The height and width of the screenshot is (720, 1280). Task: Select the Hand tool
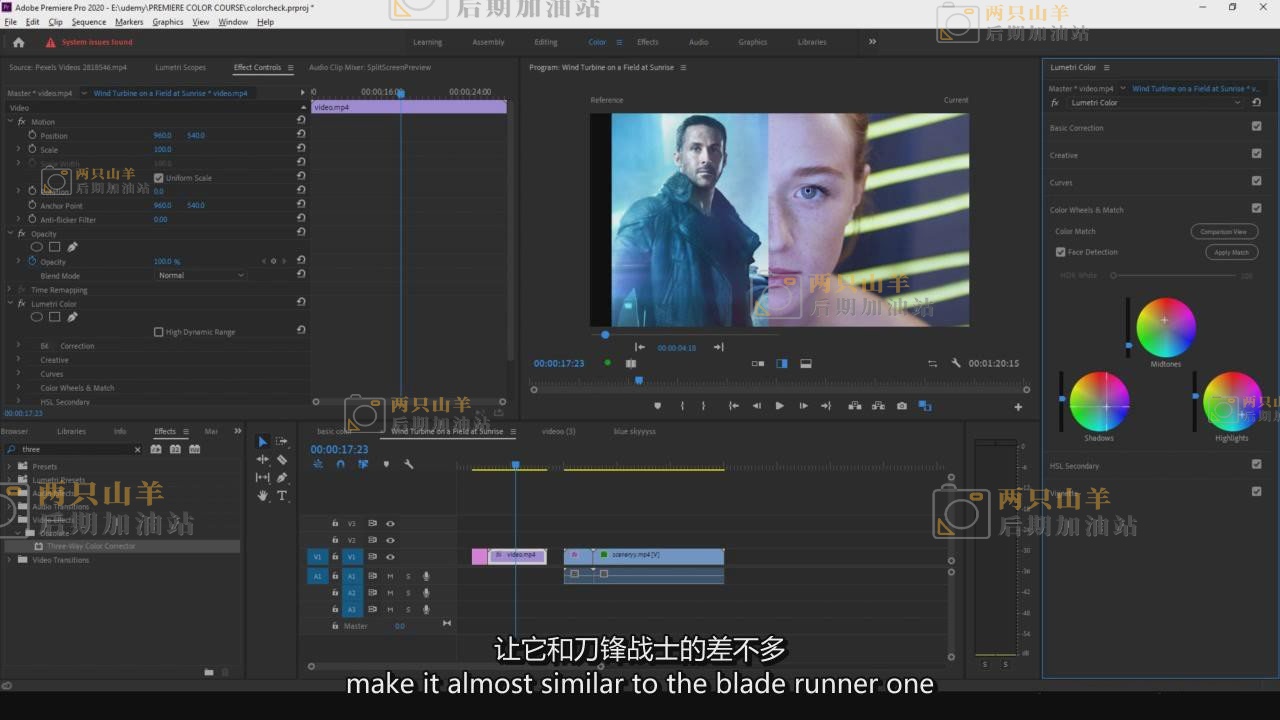263,495
